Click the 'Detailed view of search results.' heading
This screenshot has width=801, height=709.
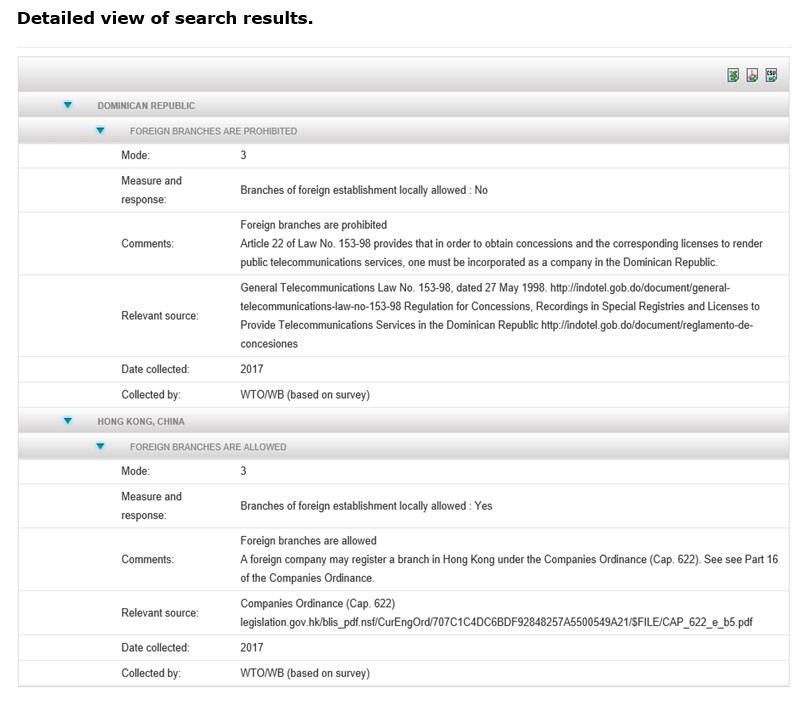coord(165,18)
